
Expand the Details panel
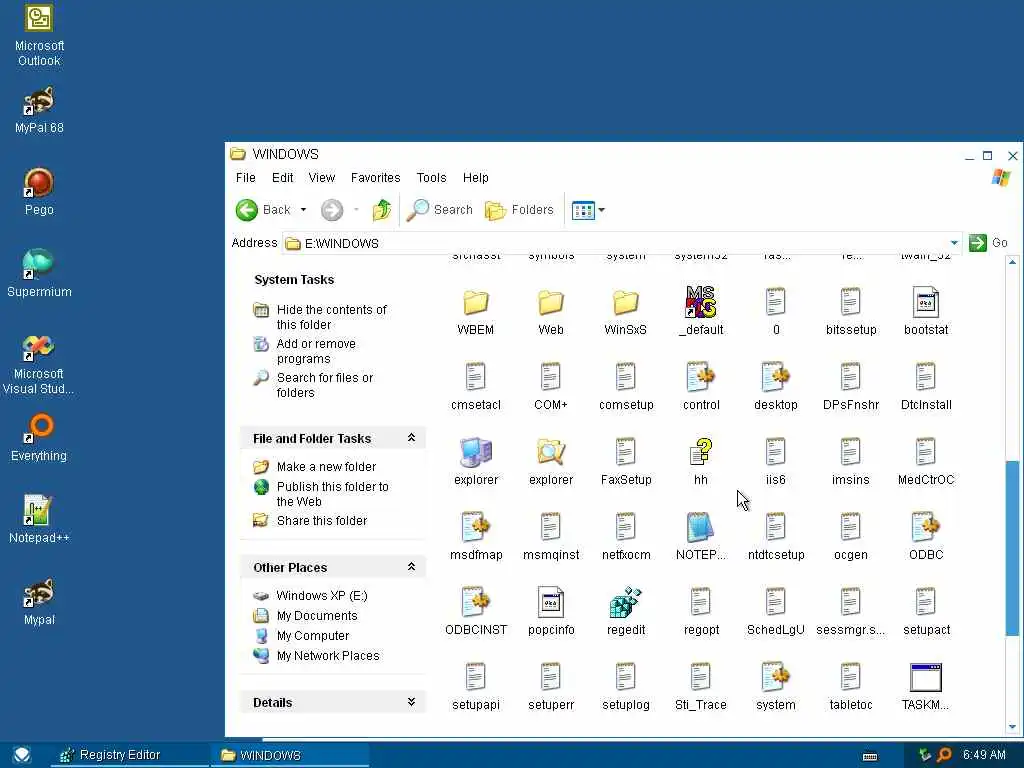tap(411, 701)
